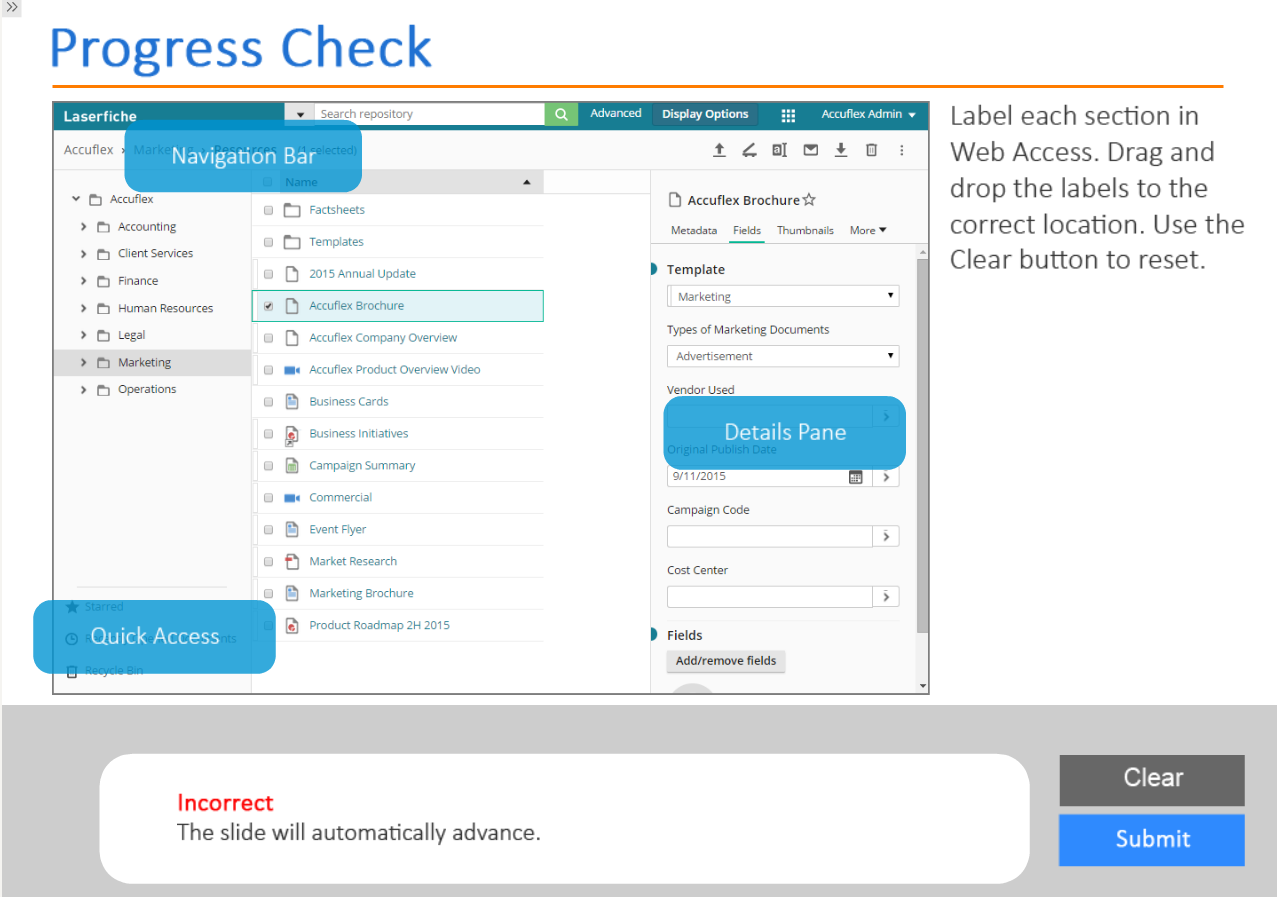This screenshot has width=1277, height=897.
Task: Click the scan toolbar icon
Action: 749,150
